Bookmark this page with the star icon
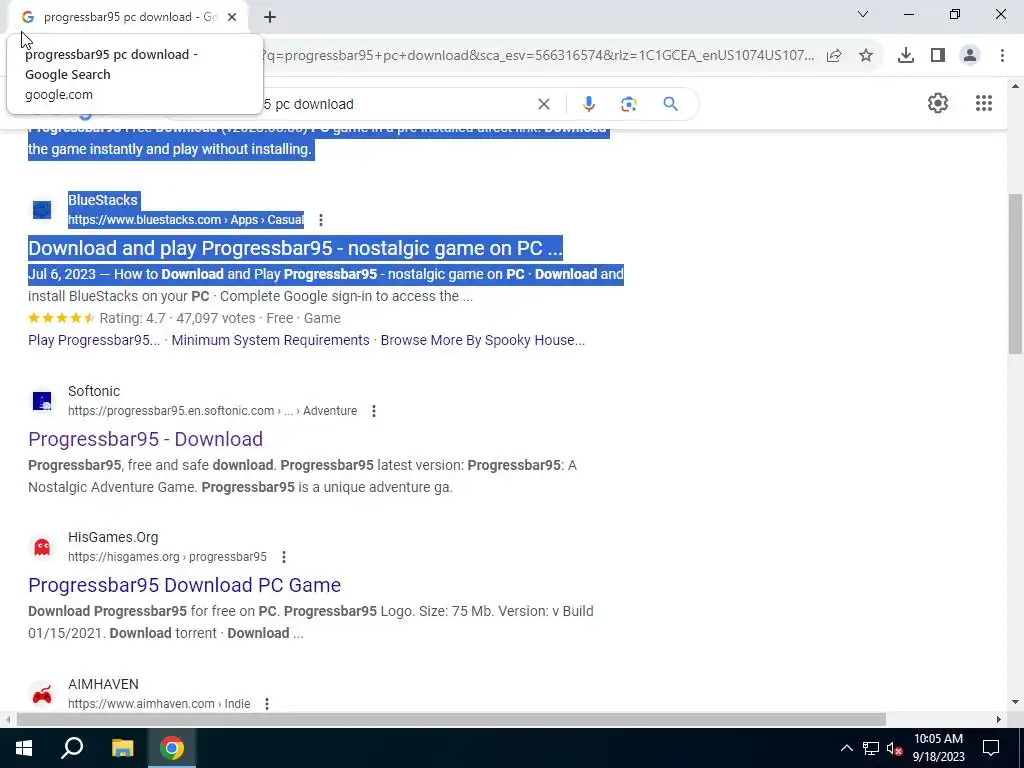This screenshot has width=1024, height=768. pos(866,56)
